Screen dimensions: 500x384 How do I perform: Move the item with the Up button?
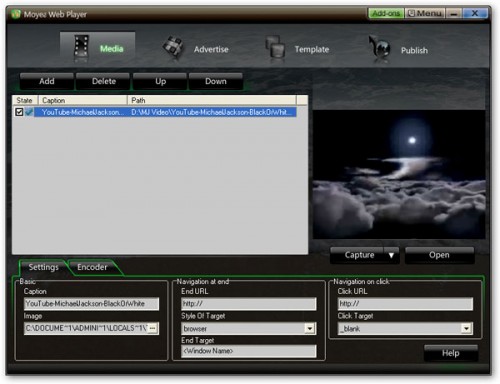click(160, 81)
